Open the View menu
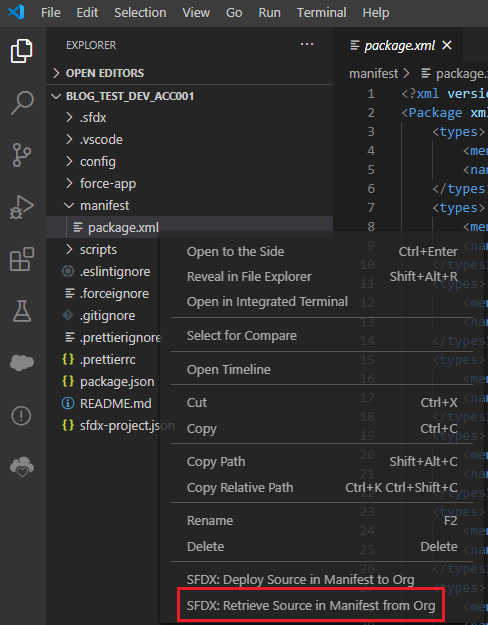Viewport: 488px width, 625px height. 196,13
